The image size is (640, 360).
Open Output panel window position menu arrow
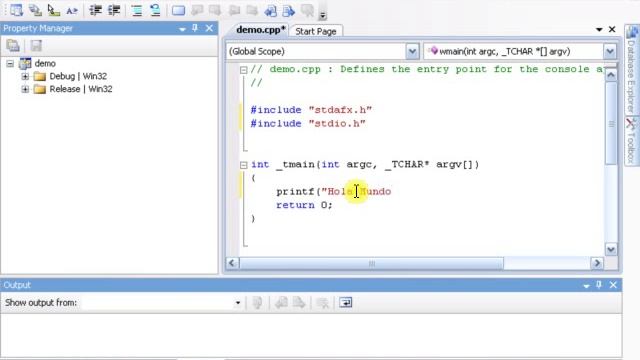point(586,285)
